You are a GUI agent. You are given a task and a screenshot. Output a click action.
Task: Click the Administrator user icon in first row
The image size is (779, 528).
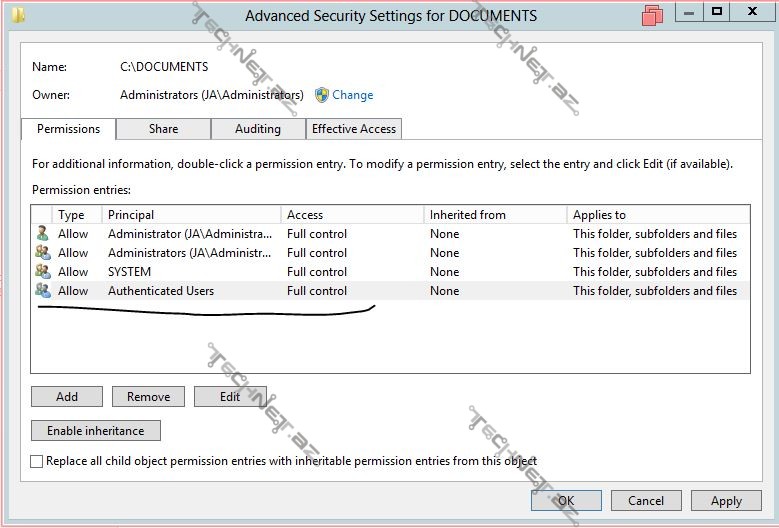pos(42,234)
